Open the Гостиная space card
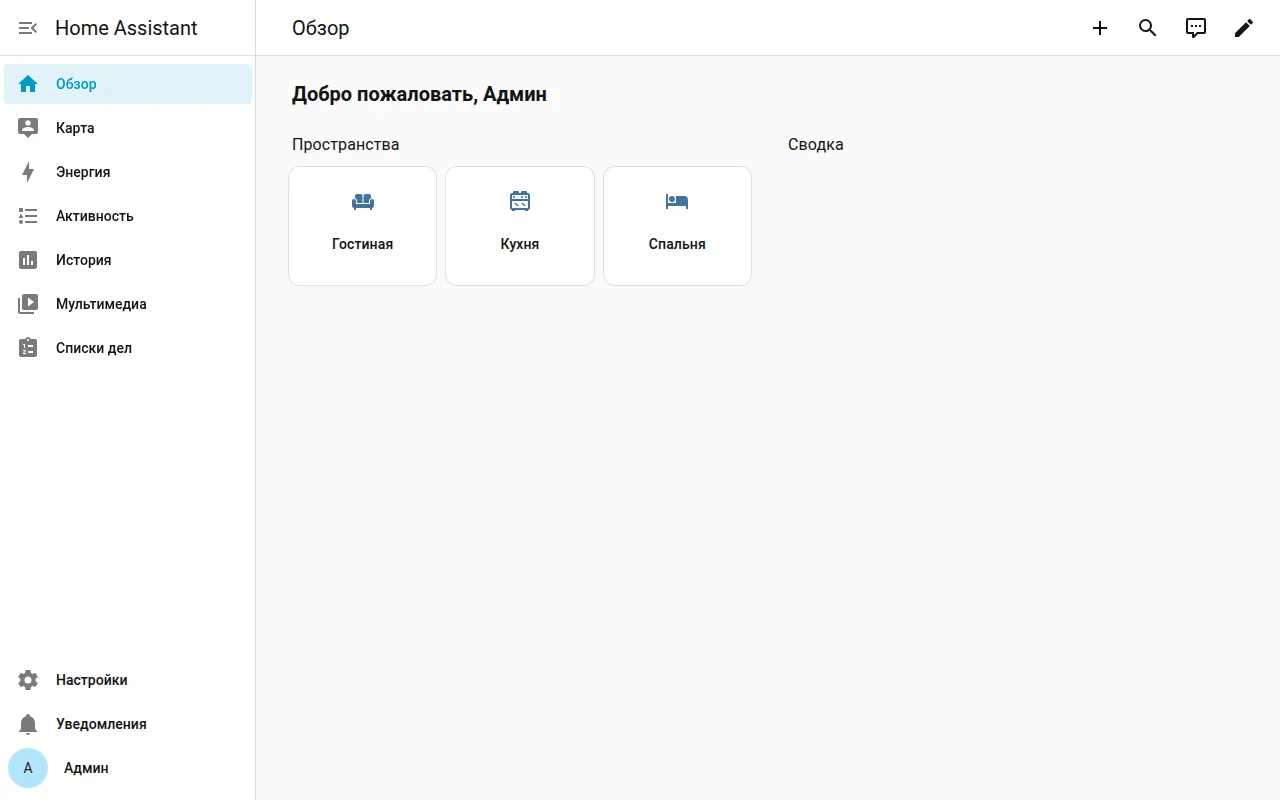The image size is (1280, 800). (x=363, y=226)
